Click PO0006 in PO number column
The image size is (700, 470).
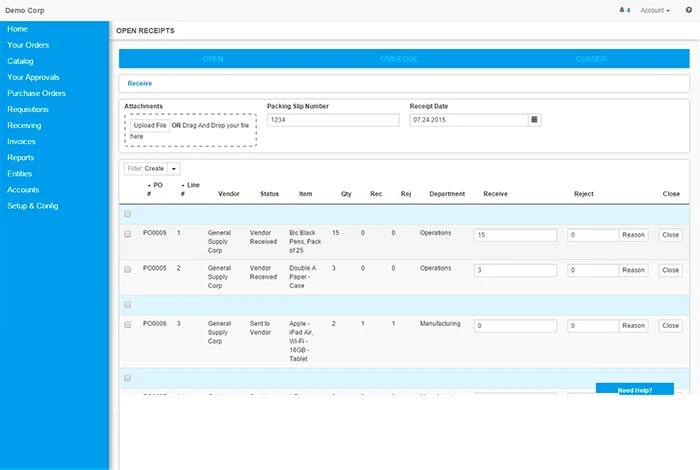point(154,324)
